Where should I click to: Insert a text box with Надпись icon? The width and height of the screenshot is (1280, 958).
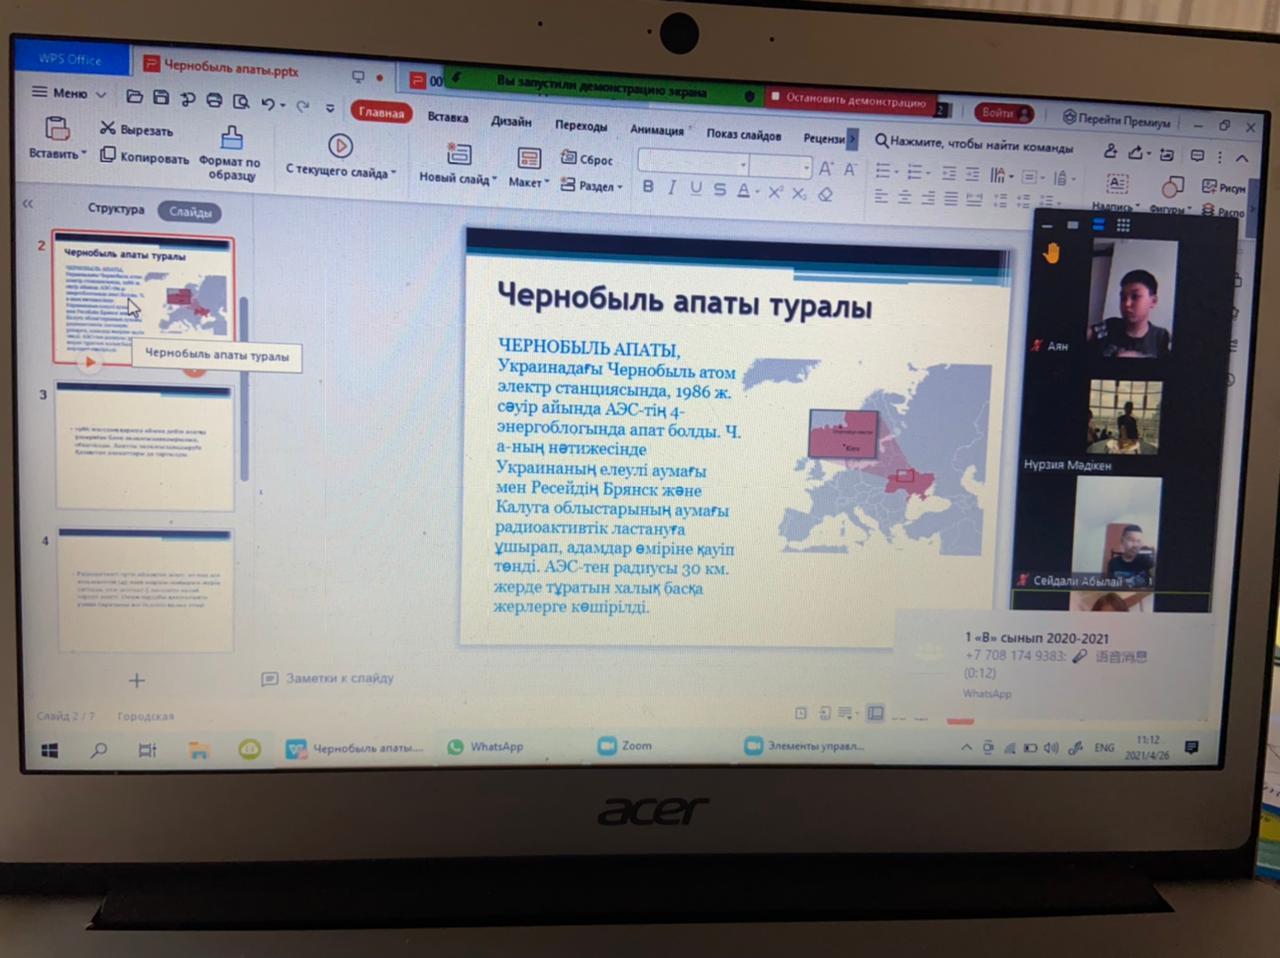[x=1117, y=185]
